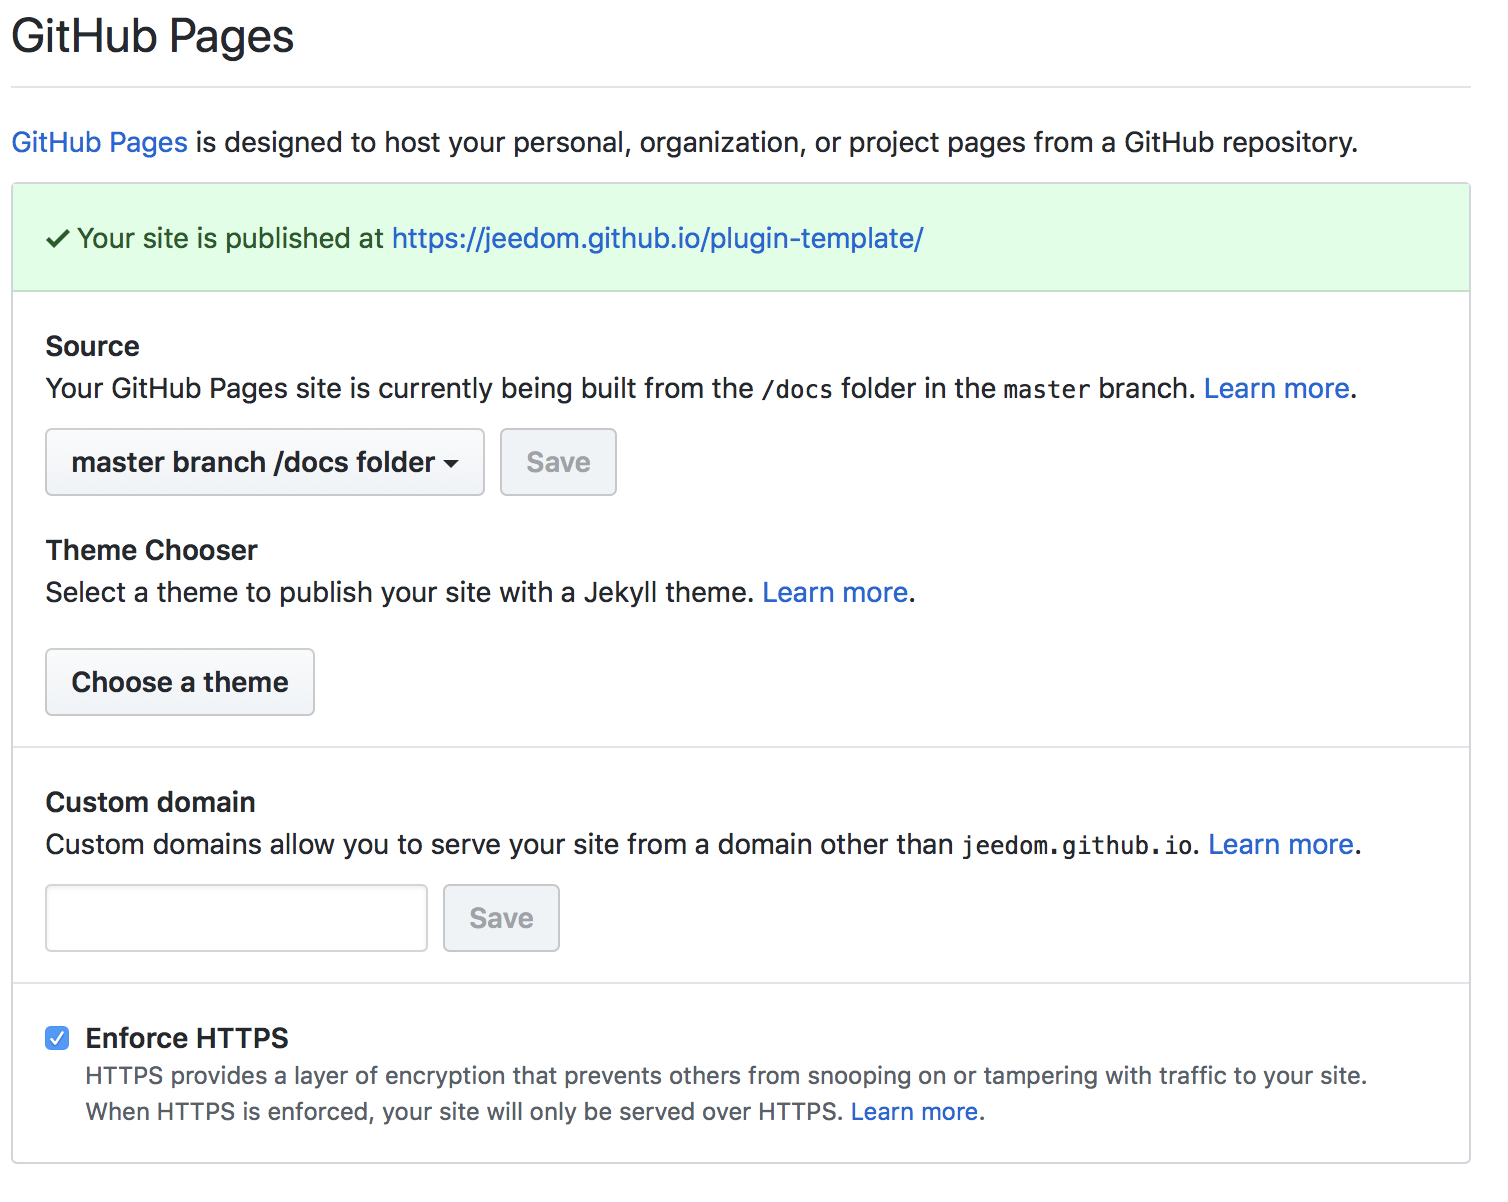Click the GitHub Pages page heading

pos(153,36)
